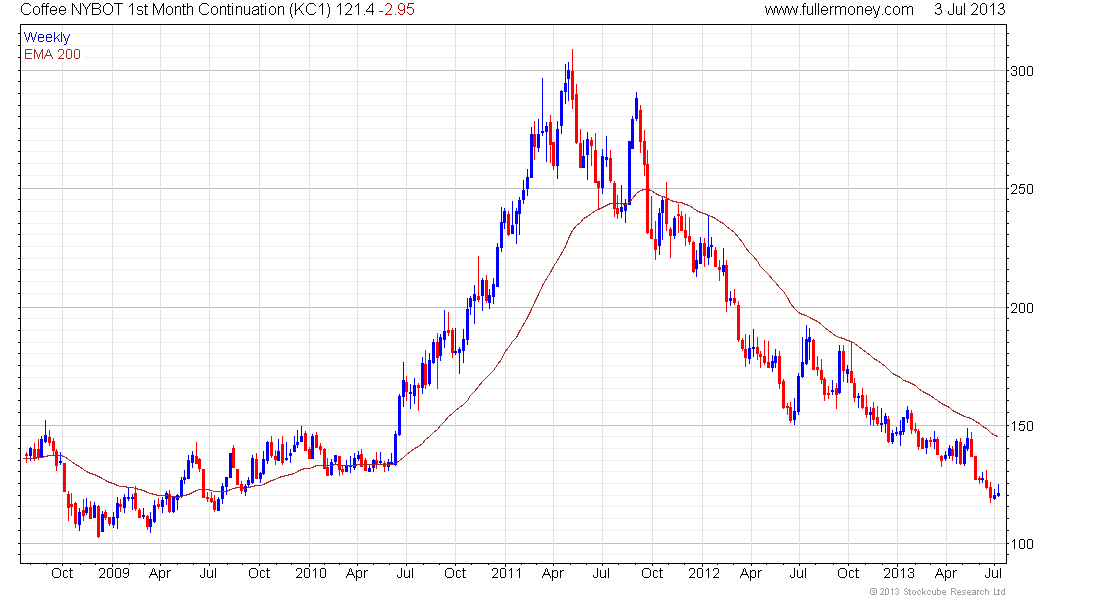Select the 2009 year marker on time axis
The width and height of the screenshot is (1100, 600).
point(114,574)
